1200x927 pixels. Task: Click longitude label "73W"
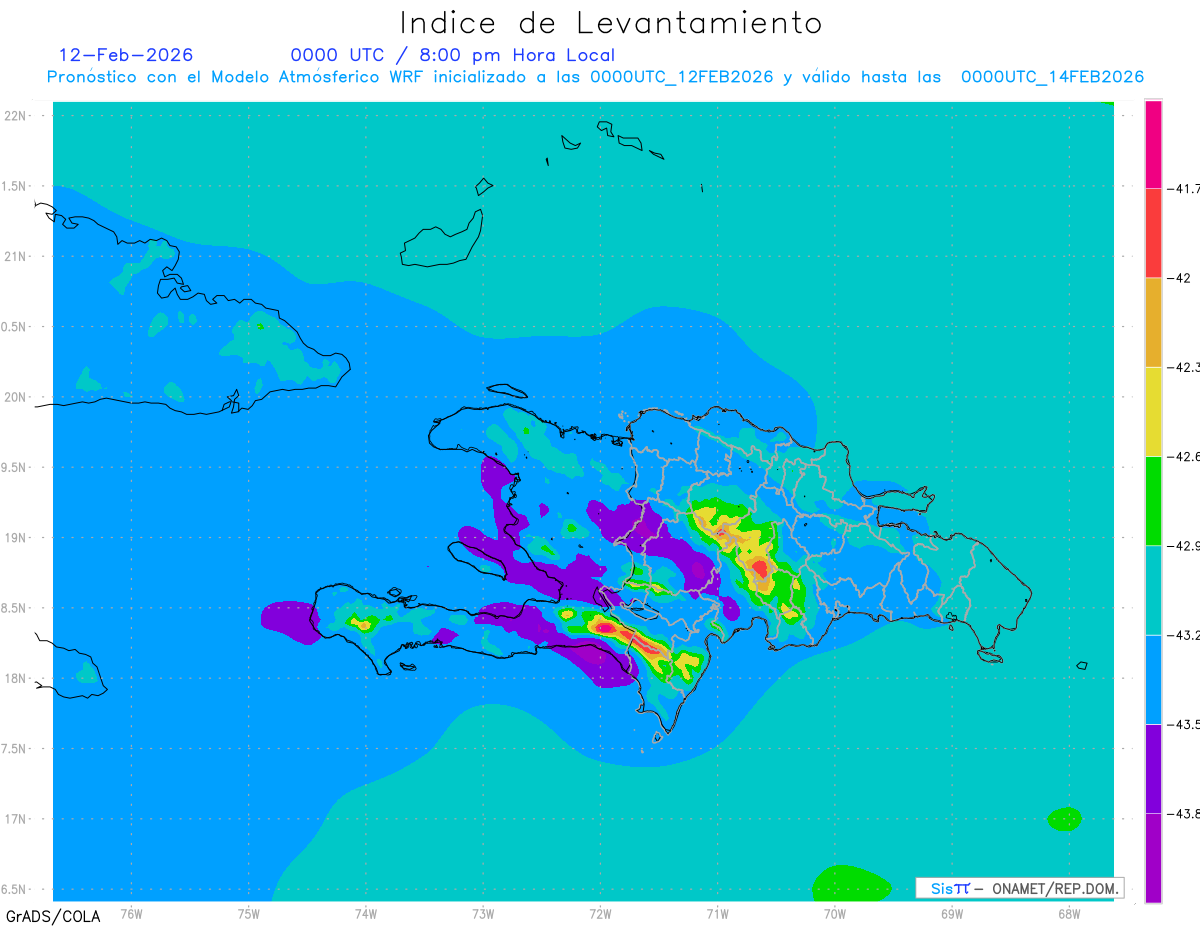483,912
